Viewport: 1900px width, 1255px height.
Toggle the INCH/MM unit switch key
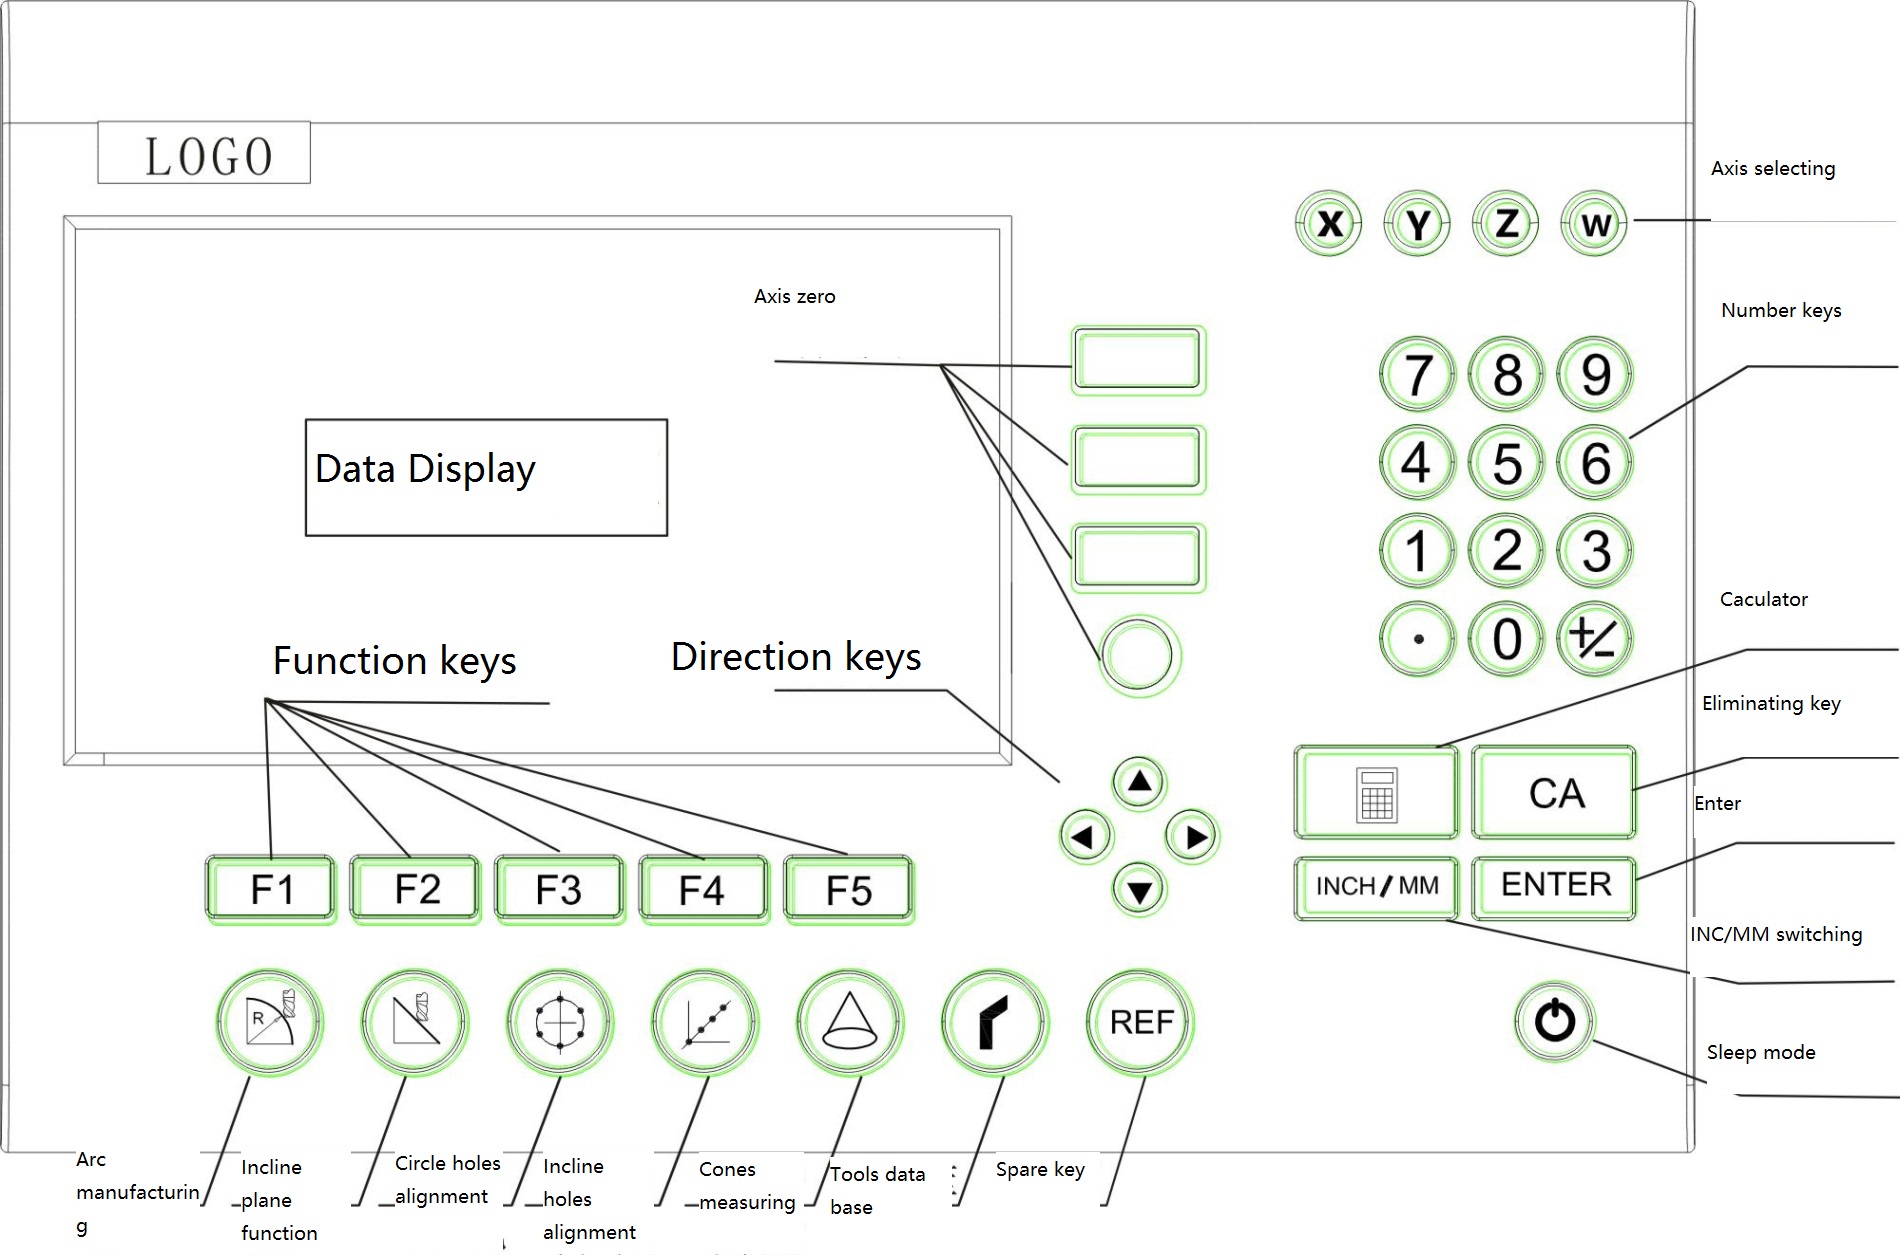pyautogui.click(x=1376, y=886)
